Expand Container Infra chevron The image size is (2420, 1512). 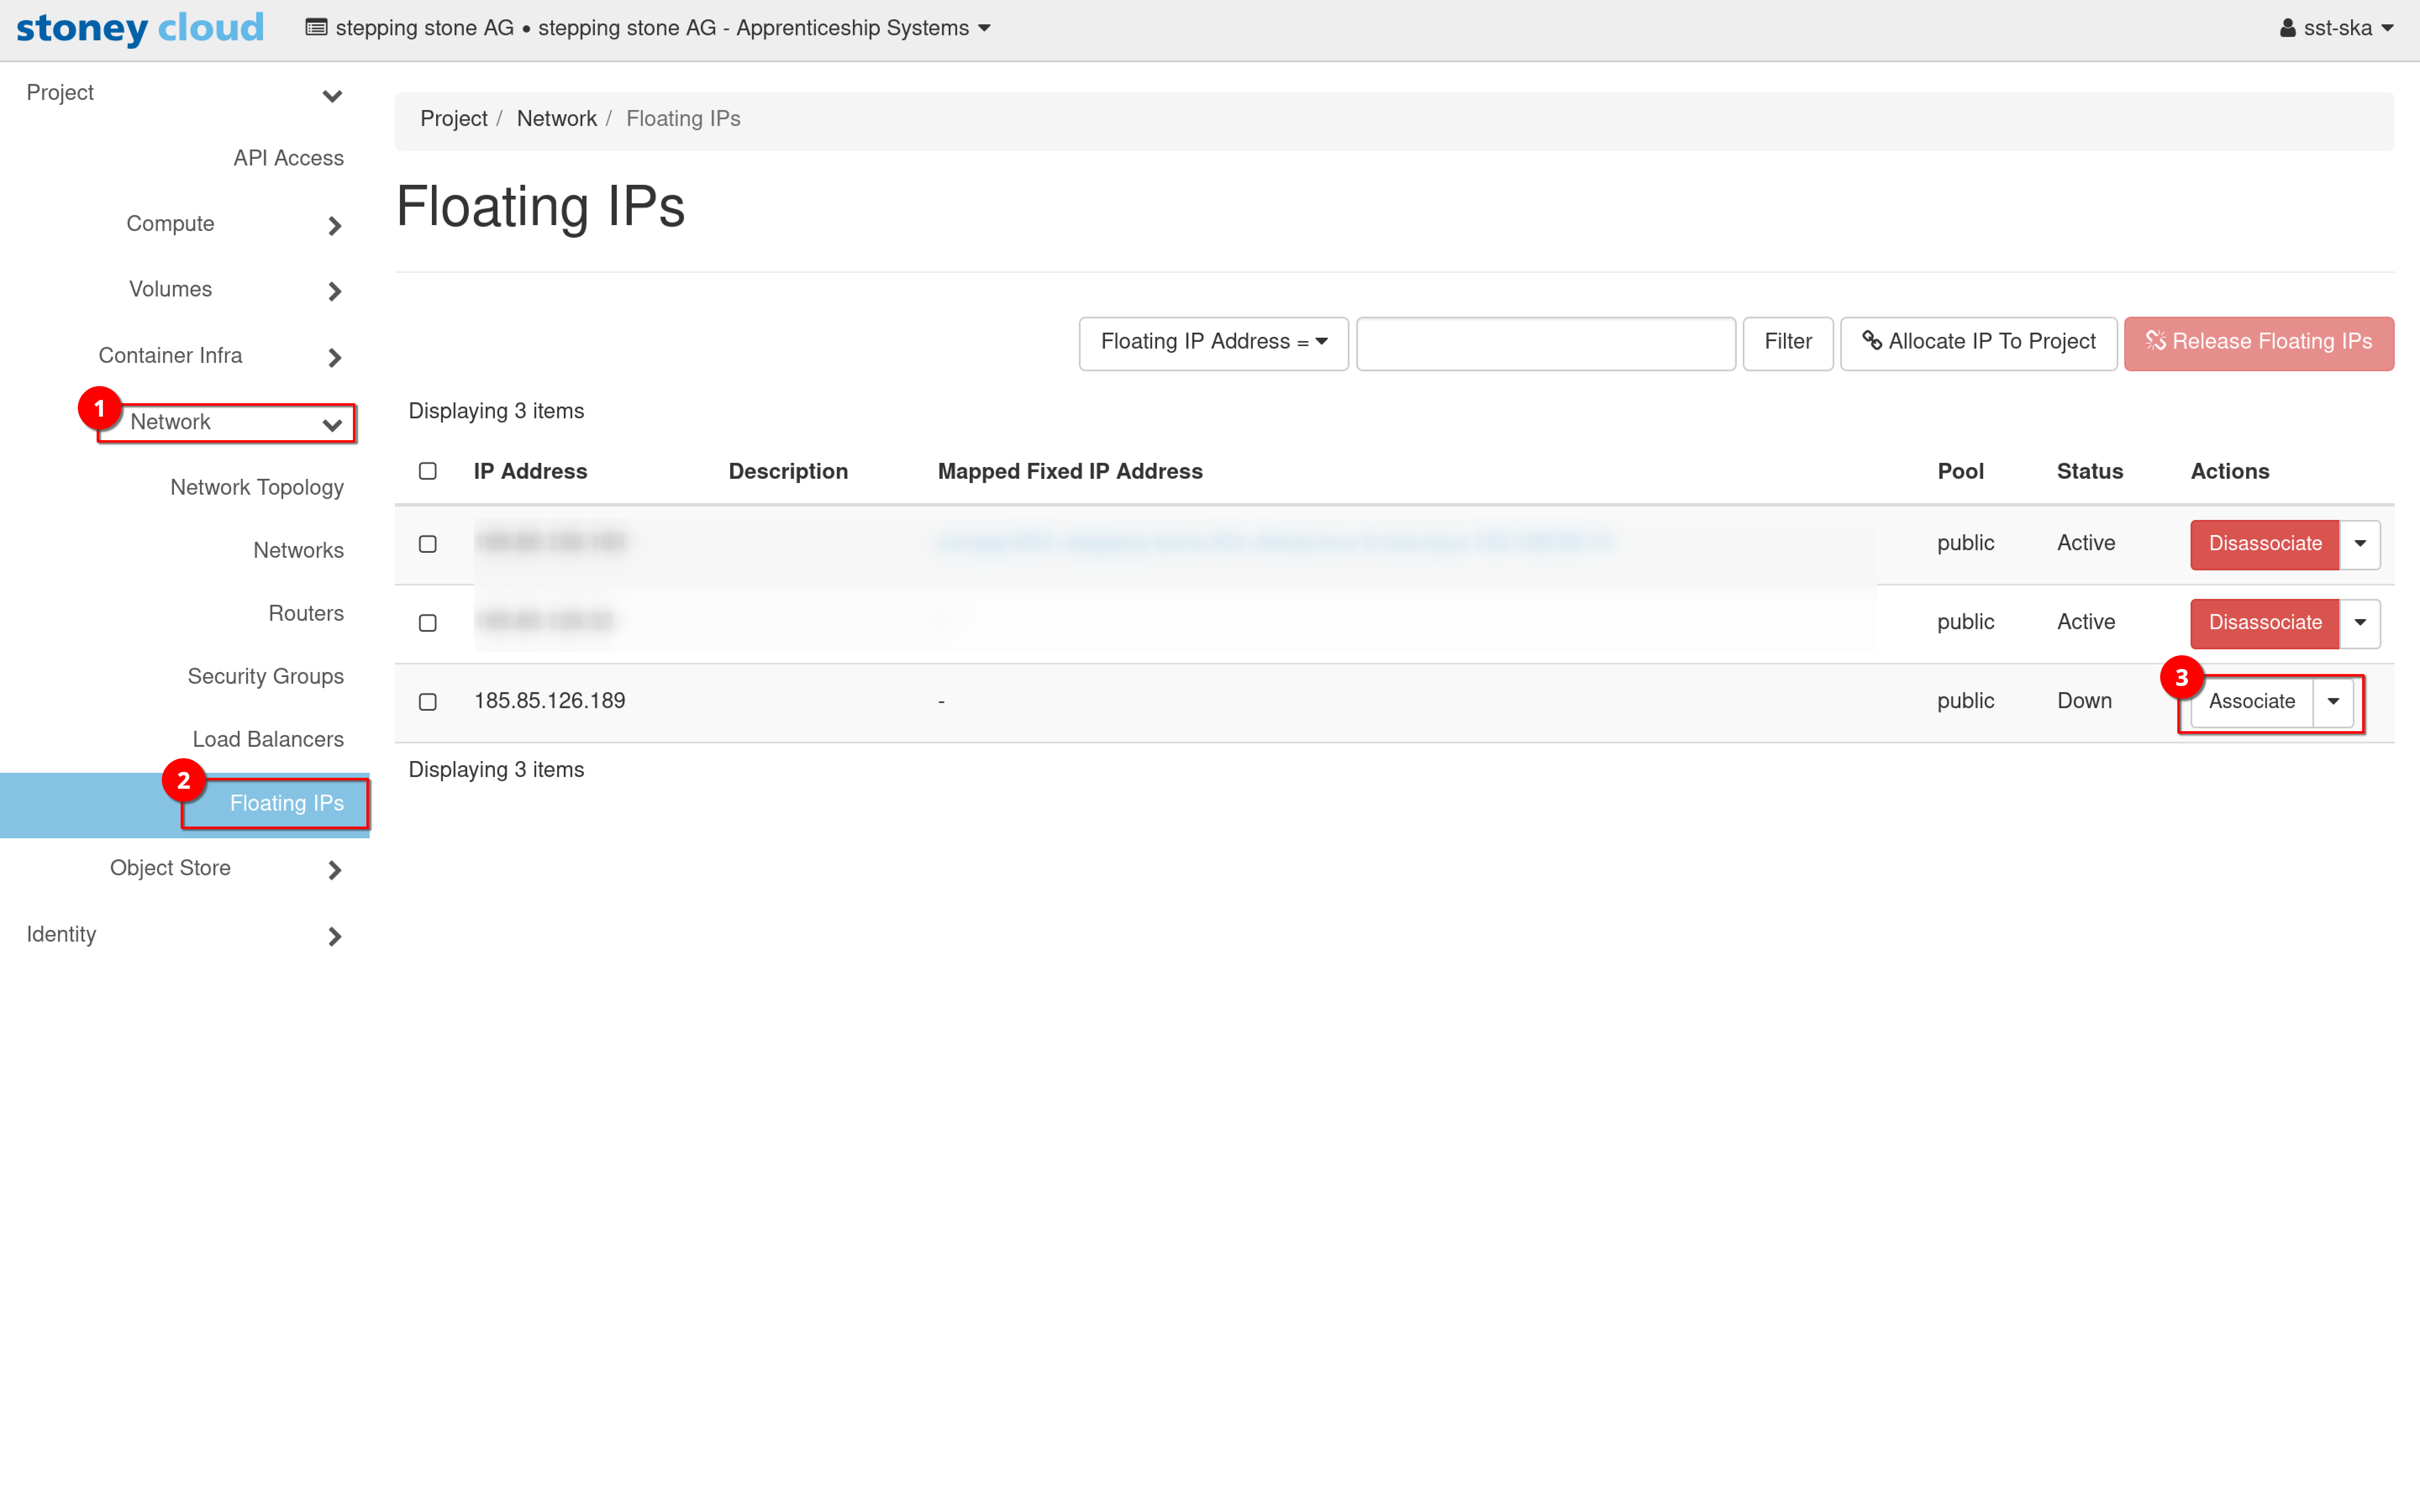click(334, 357)
